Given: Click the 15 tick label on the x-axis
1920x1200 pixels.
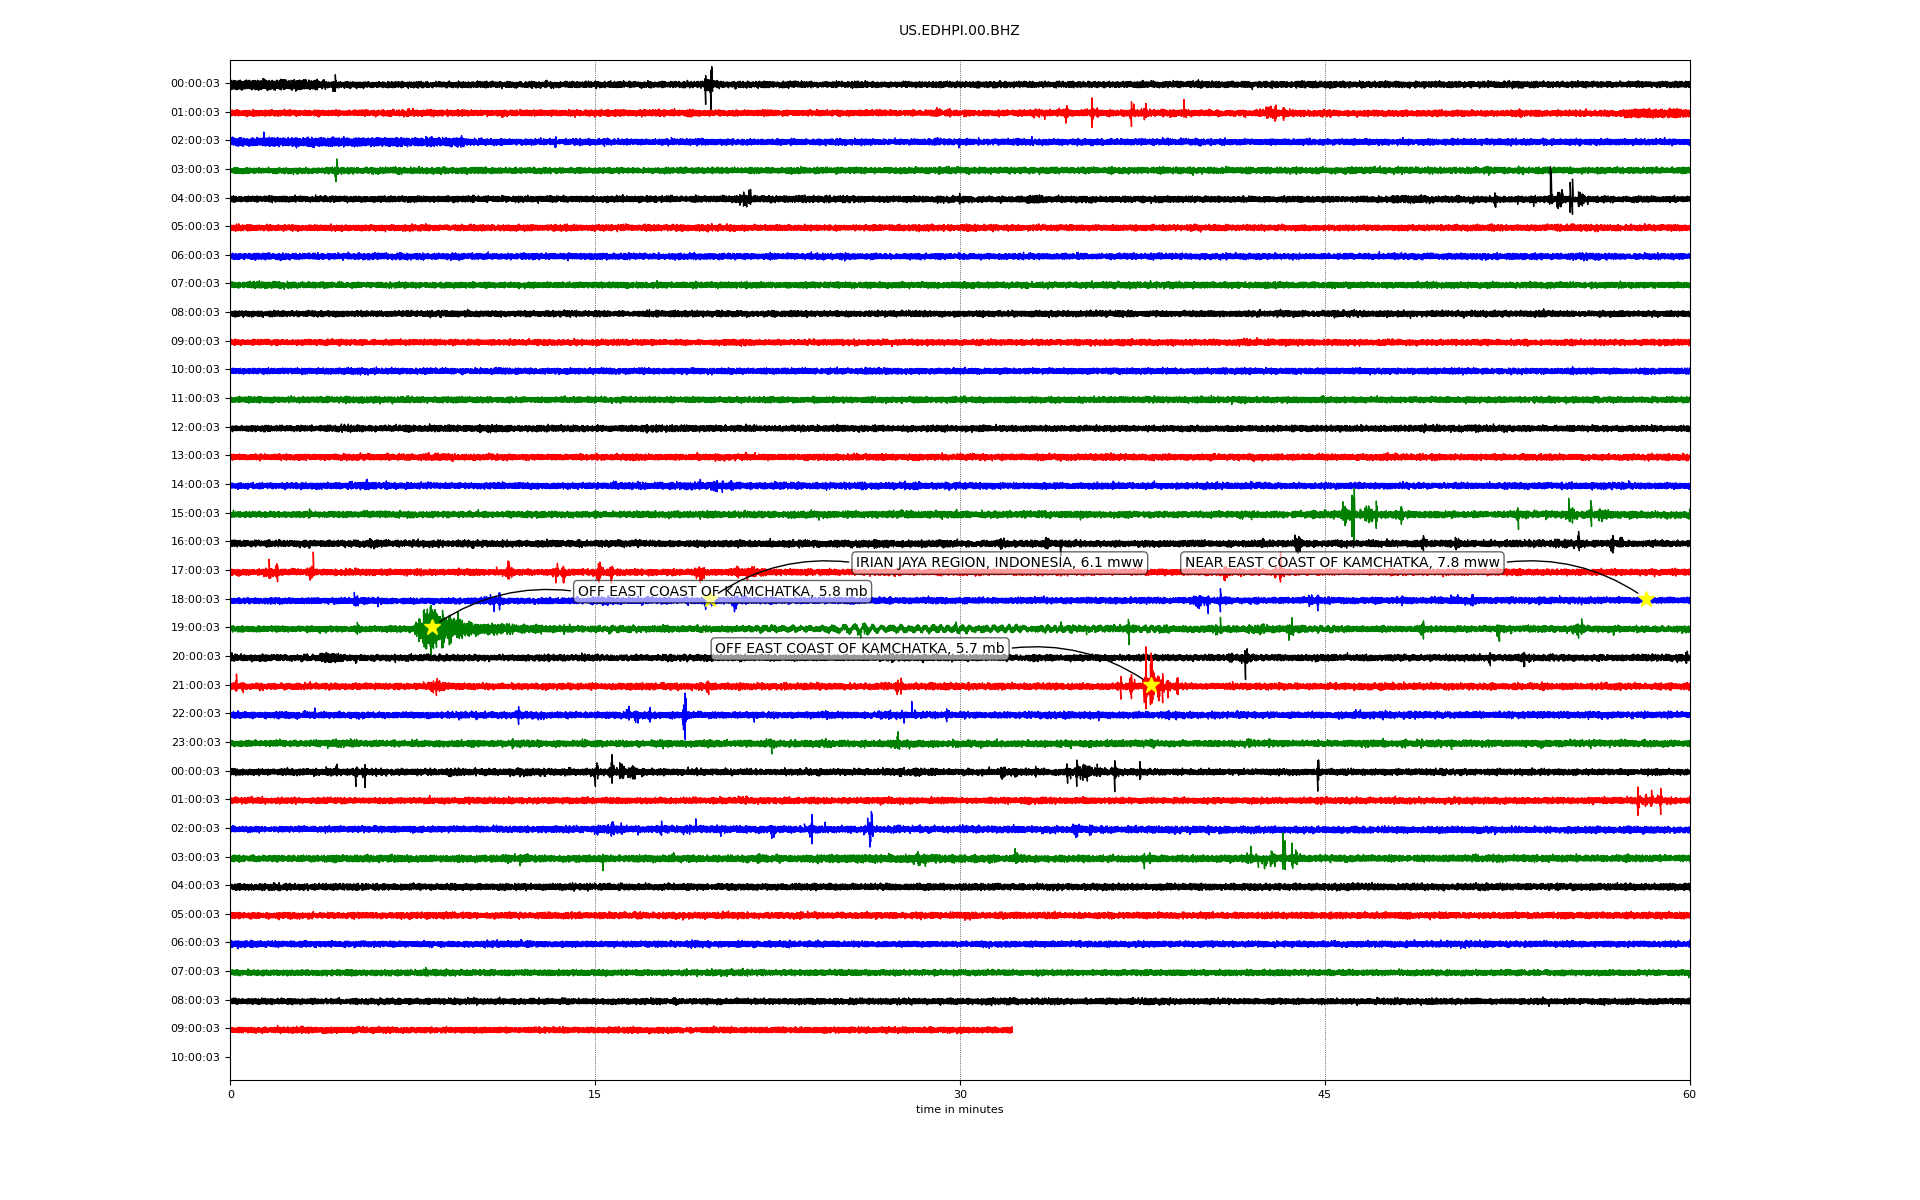Looking at the screenshot, I should 595,1094.
